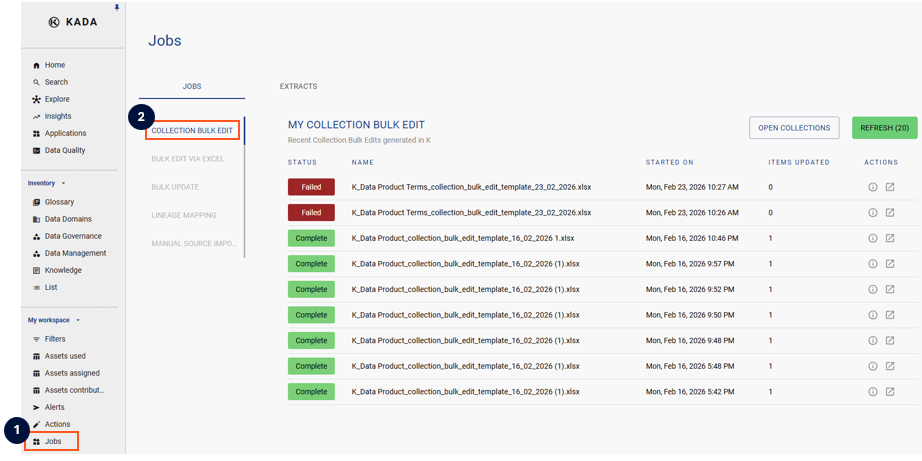Click the info icon for first Failed job
This screenshot has height=461, width=922.
click(872, 187)
